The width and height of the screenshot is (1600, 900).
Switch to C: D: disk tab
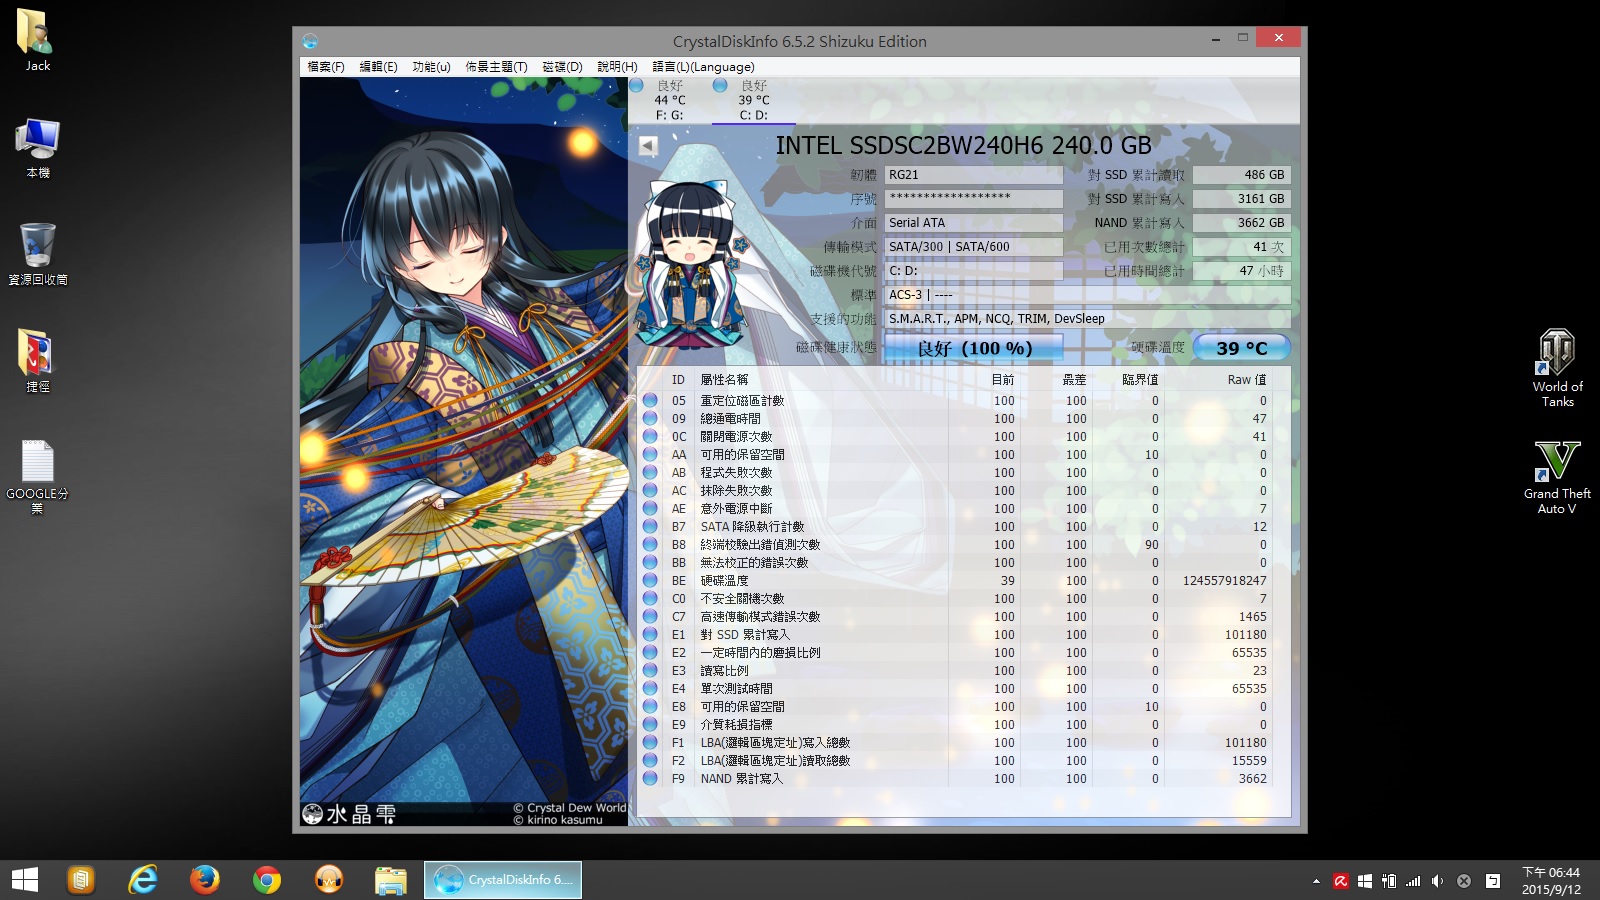click(753, 100)
